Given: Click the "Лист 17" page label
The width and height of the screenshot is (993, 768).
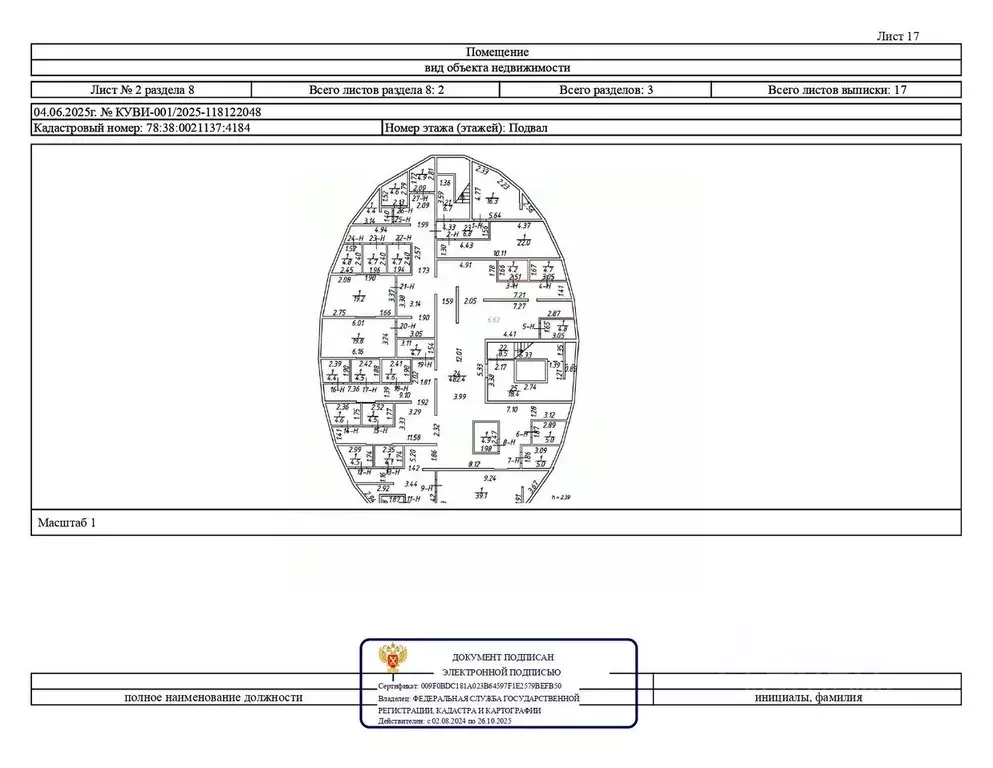Looking at the screenshot, I should coord(896,36).
